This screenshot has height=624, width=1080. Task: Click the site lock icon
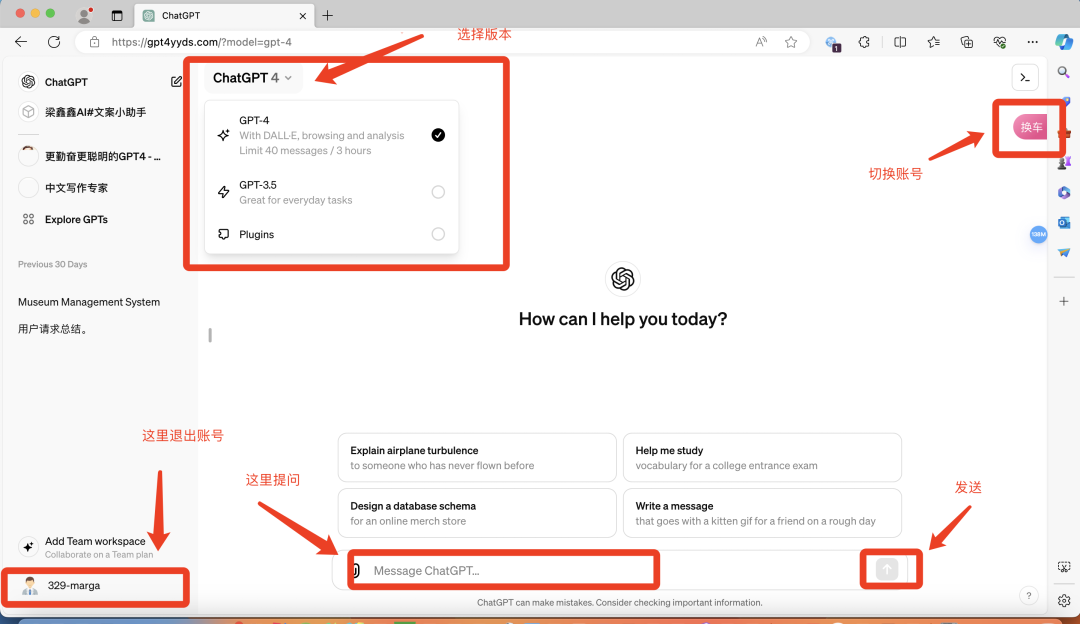[x=94, y=42]
